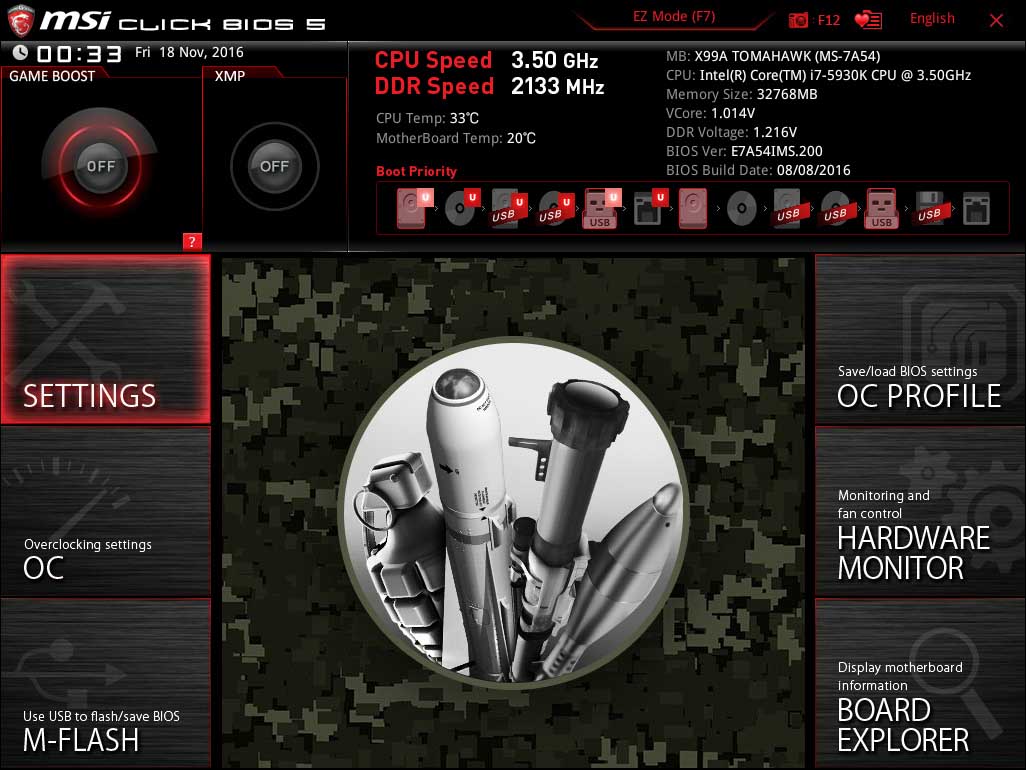Open the SETTINGS menu tile
The height and width of the screenshot is (770, 1026).
click(x=105, y=339)
